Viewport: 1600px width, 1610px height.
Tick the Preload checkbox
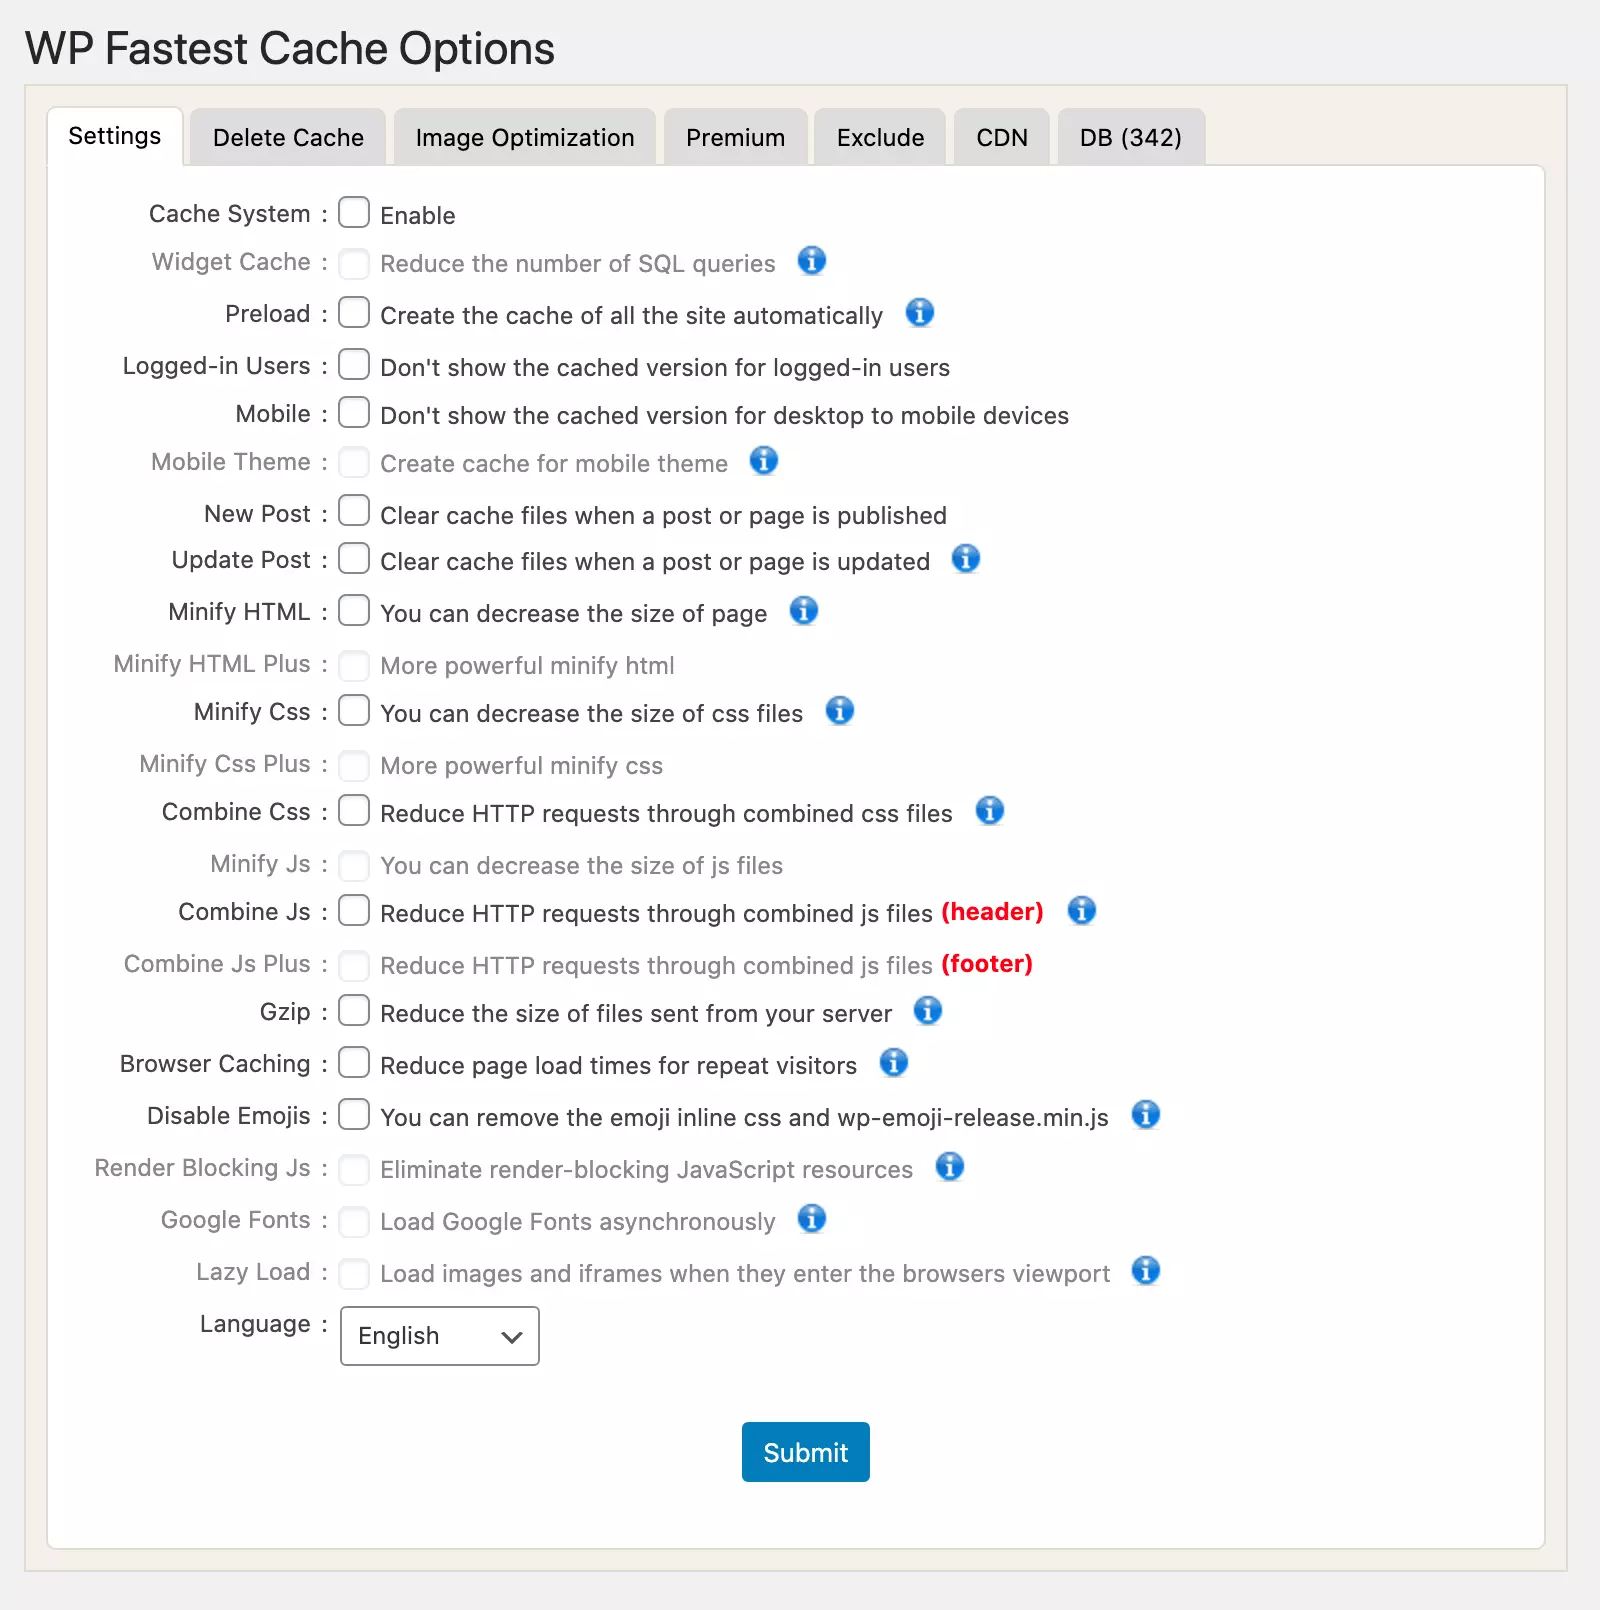tap(354, 312)
